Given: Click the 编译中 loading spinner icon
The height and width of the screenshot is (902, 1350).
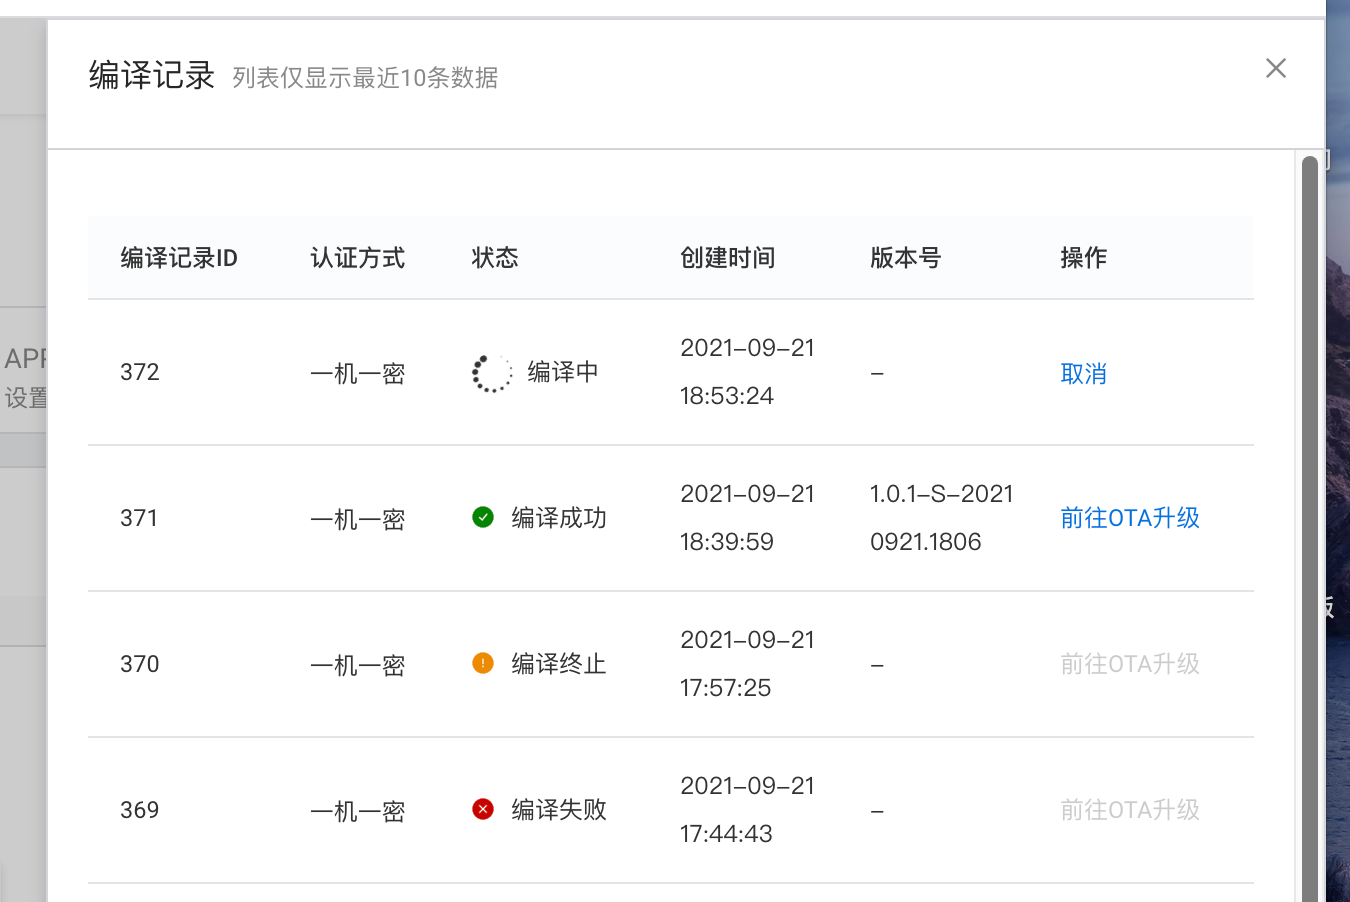Looking at the screenshot, I should (491, 373).
